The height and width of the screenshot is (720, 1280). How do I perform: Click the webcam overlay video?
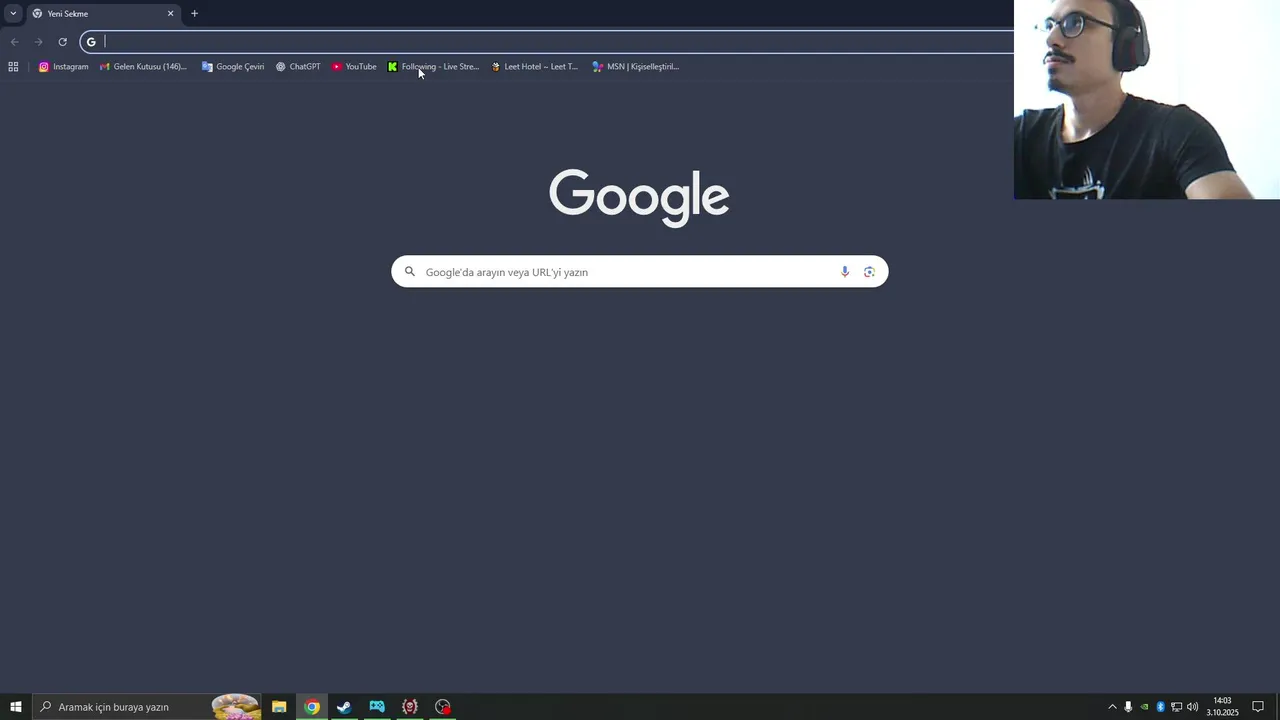(1147, 100)
